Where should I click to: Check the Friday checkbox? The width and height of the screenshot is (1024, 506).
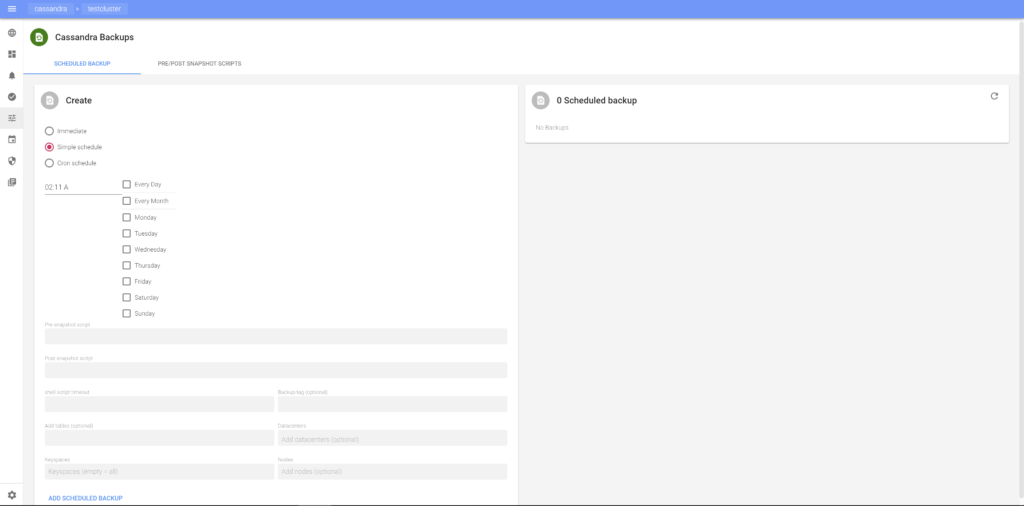tap(127, 281)
